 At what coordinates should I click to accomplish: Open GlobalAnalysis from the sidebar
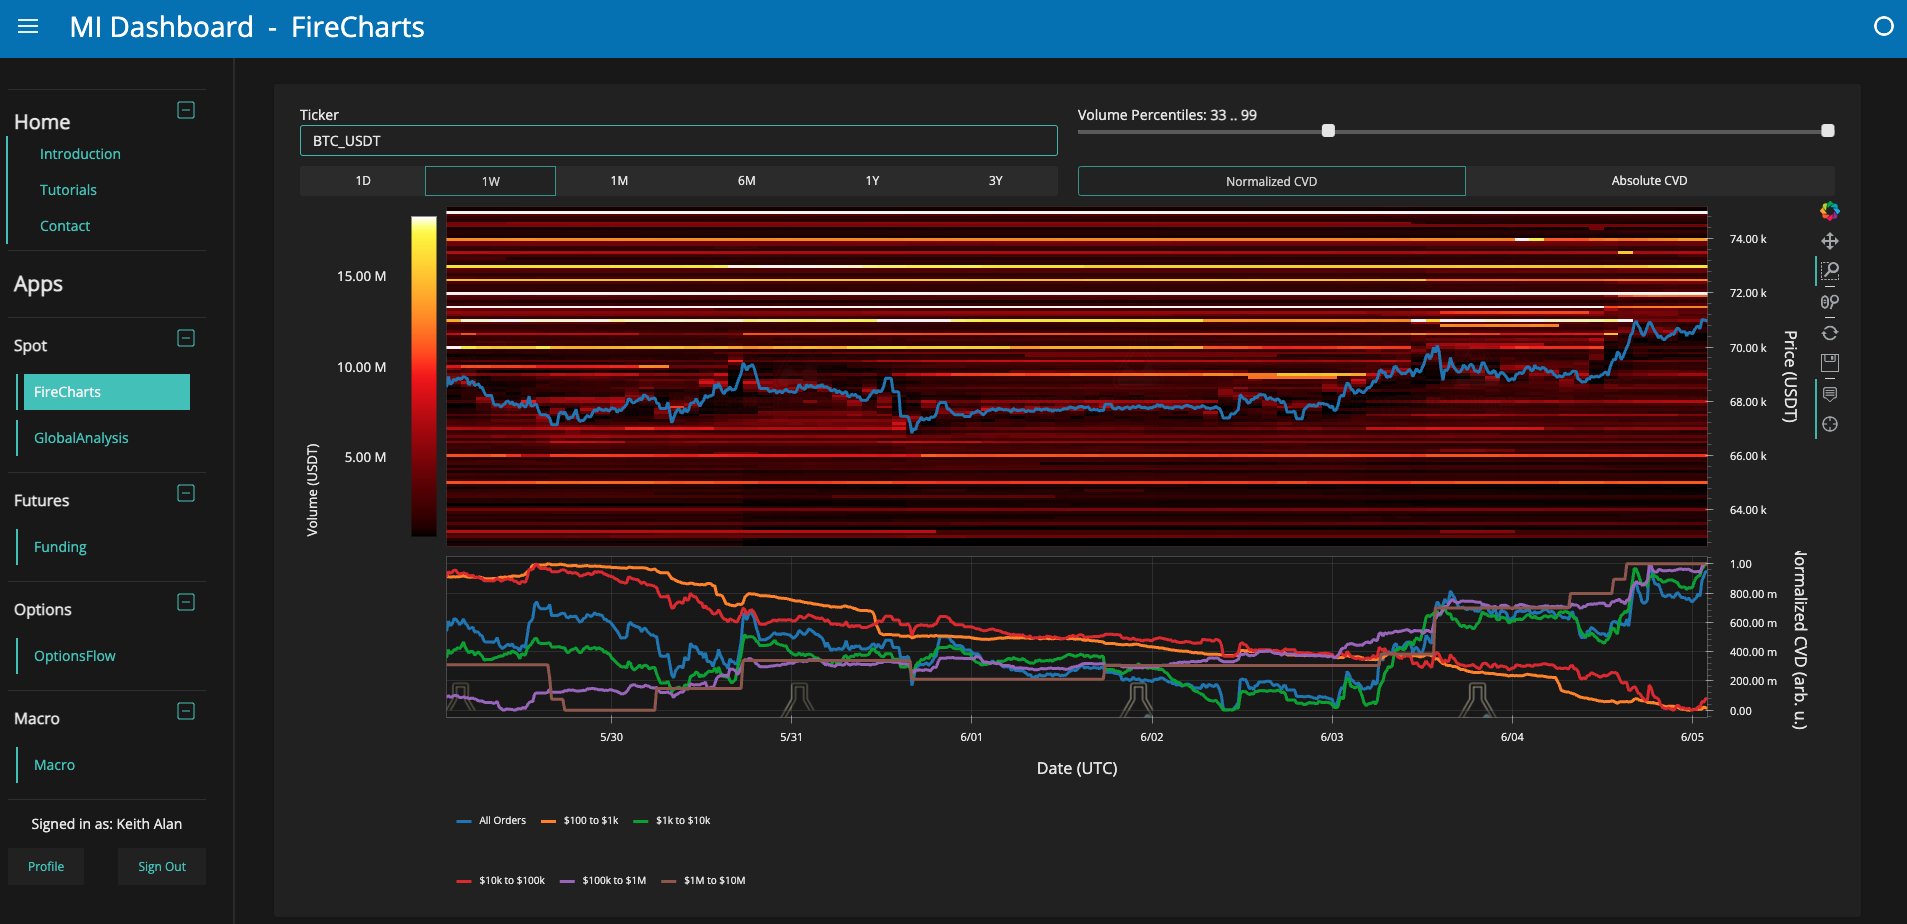[x=81, y=438]
